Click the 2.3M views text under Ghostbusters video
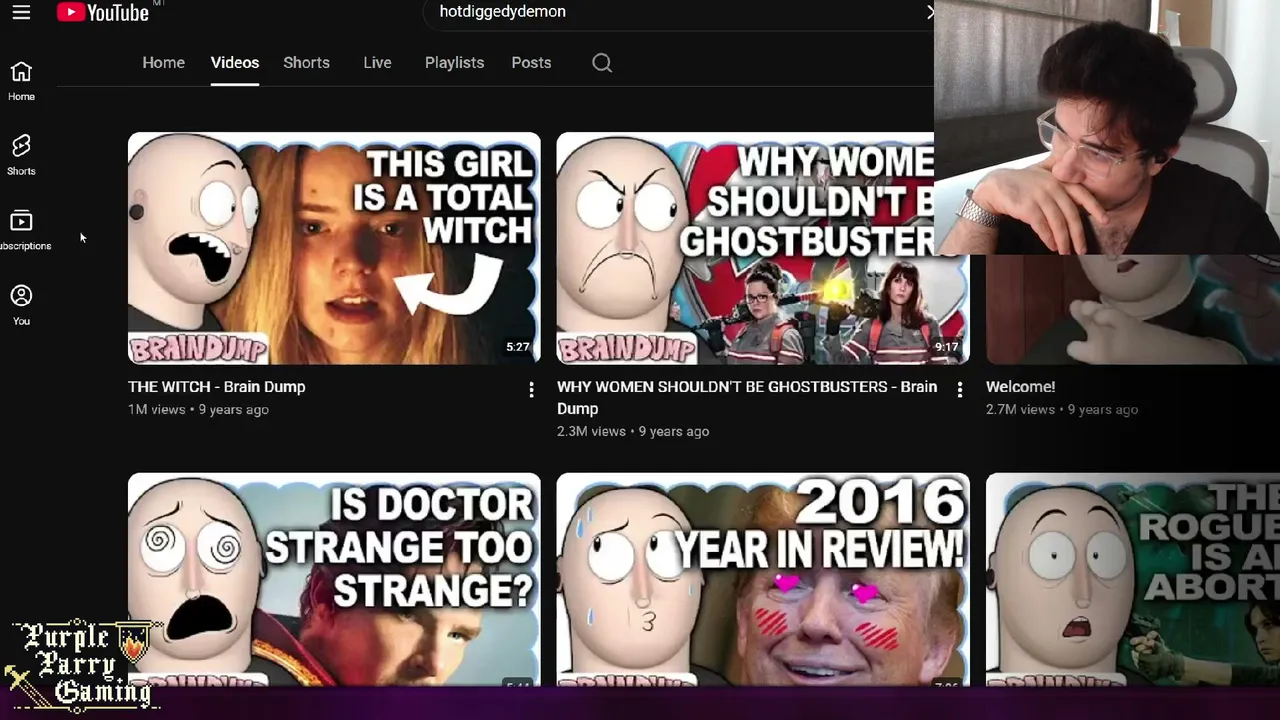This screenshot has height=720, width=1280. pos(591,431)
